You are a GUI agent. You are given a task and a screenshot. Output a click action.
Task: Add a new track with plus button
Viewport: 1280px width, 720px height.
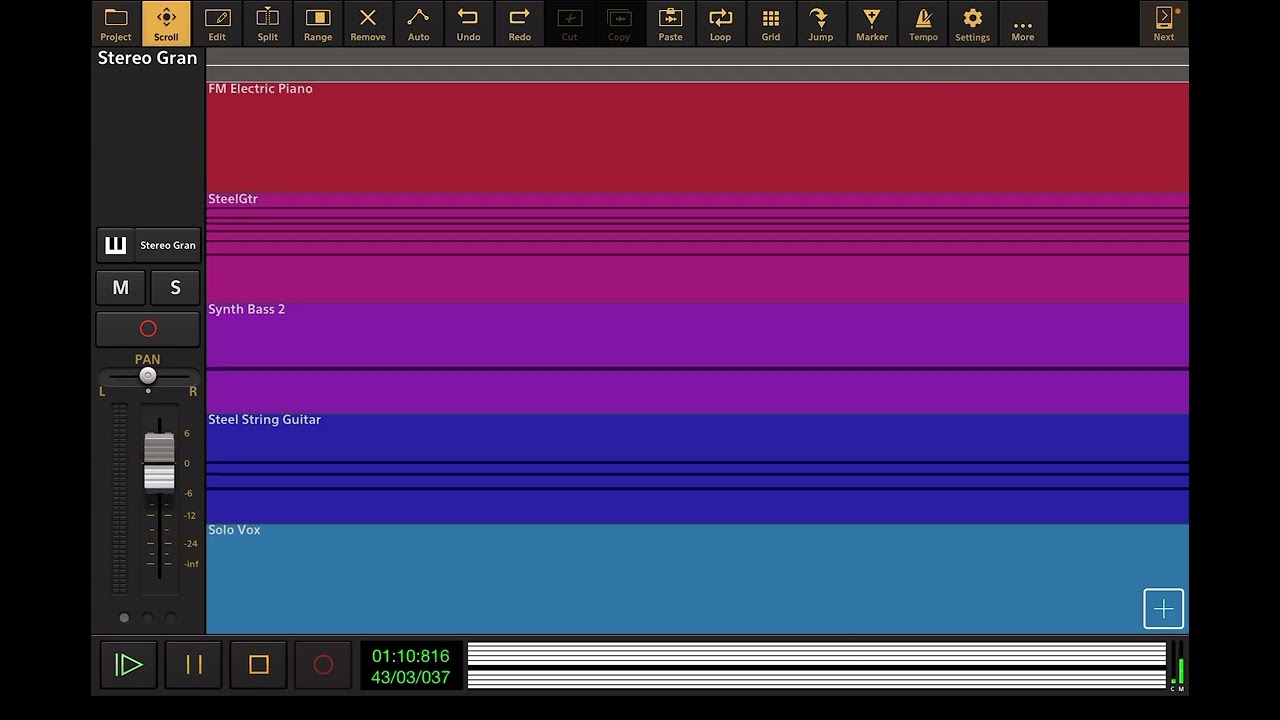pyautogui.click(x=1164, y=609)
